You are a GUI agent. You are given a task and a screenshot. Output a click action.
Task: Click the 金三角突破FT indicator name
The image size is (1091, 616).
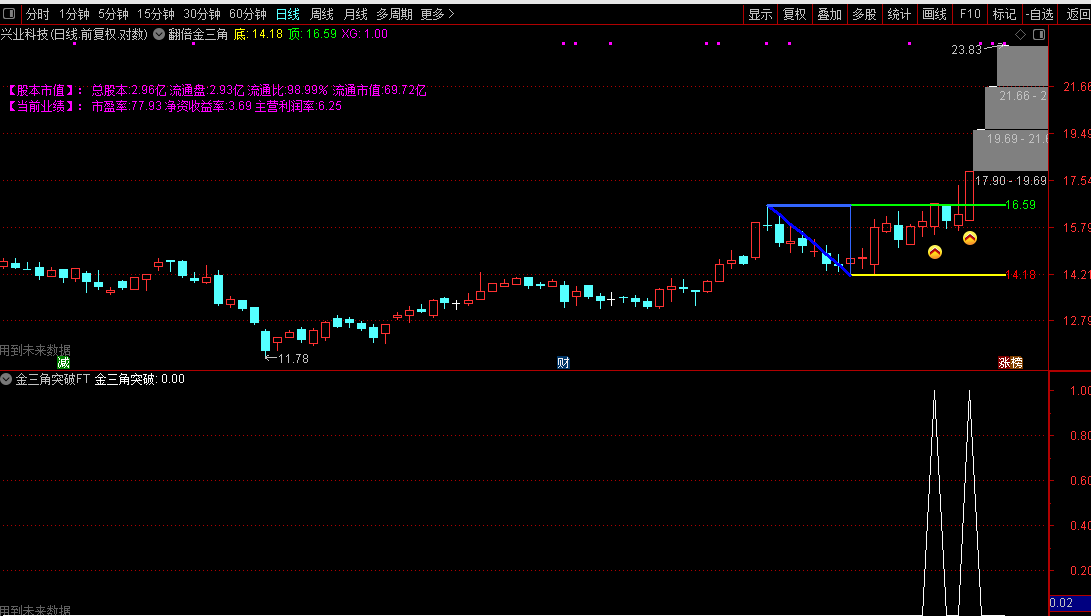[x=53, y=379]
